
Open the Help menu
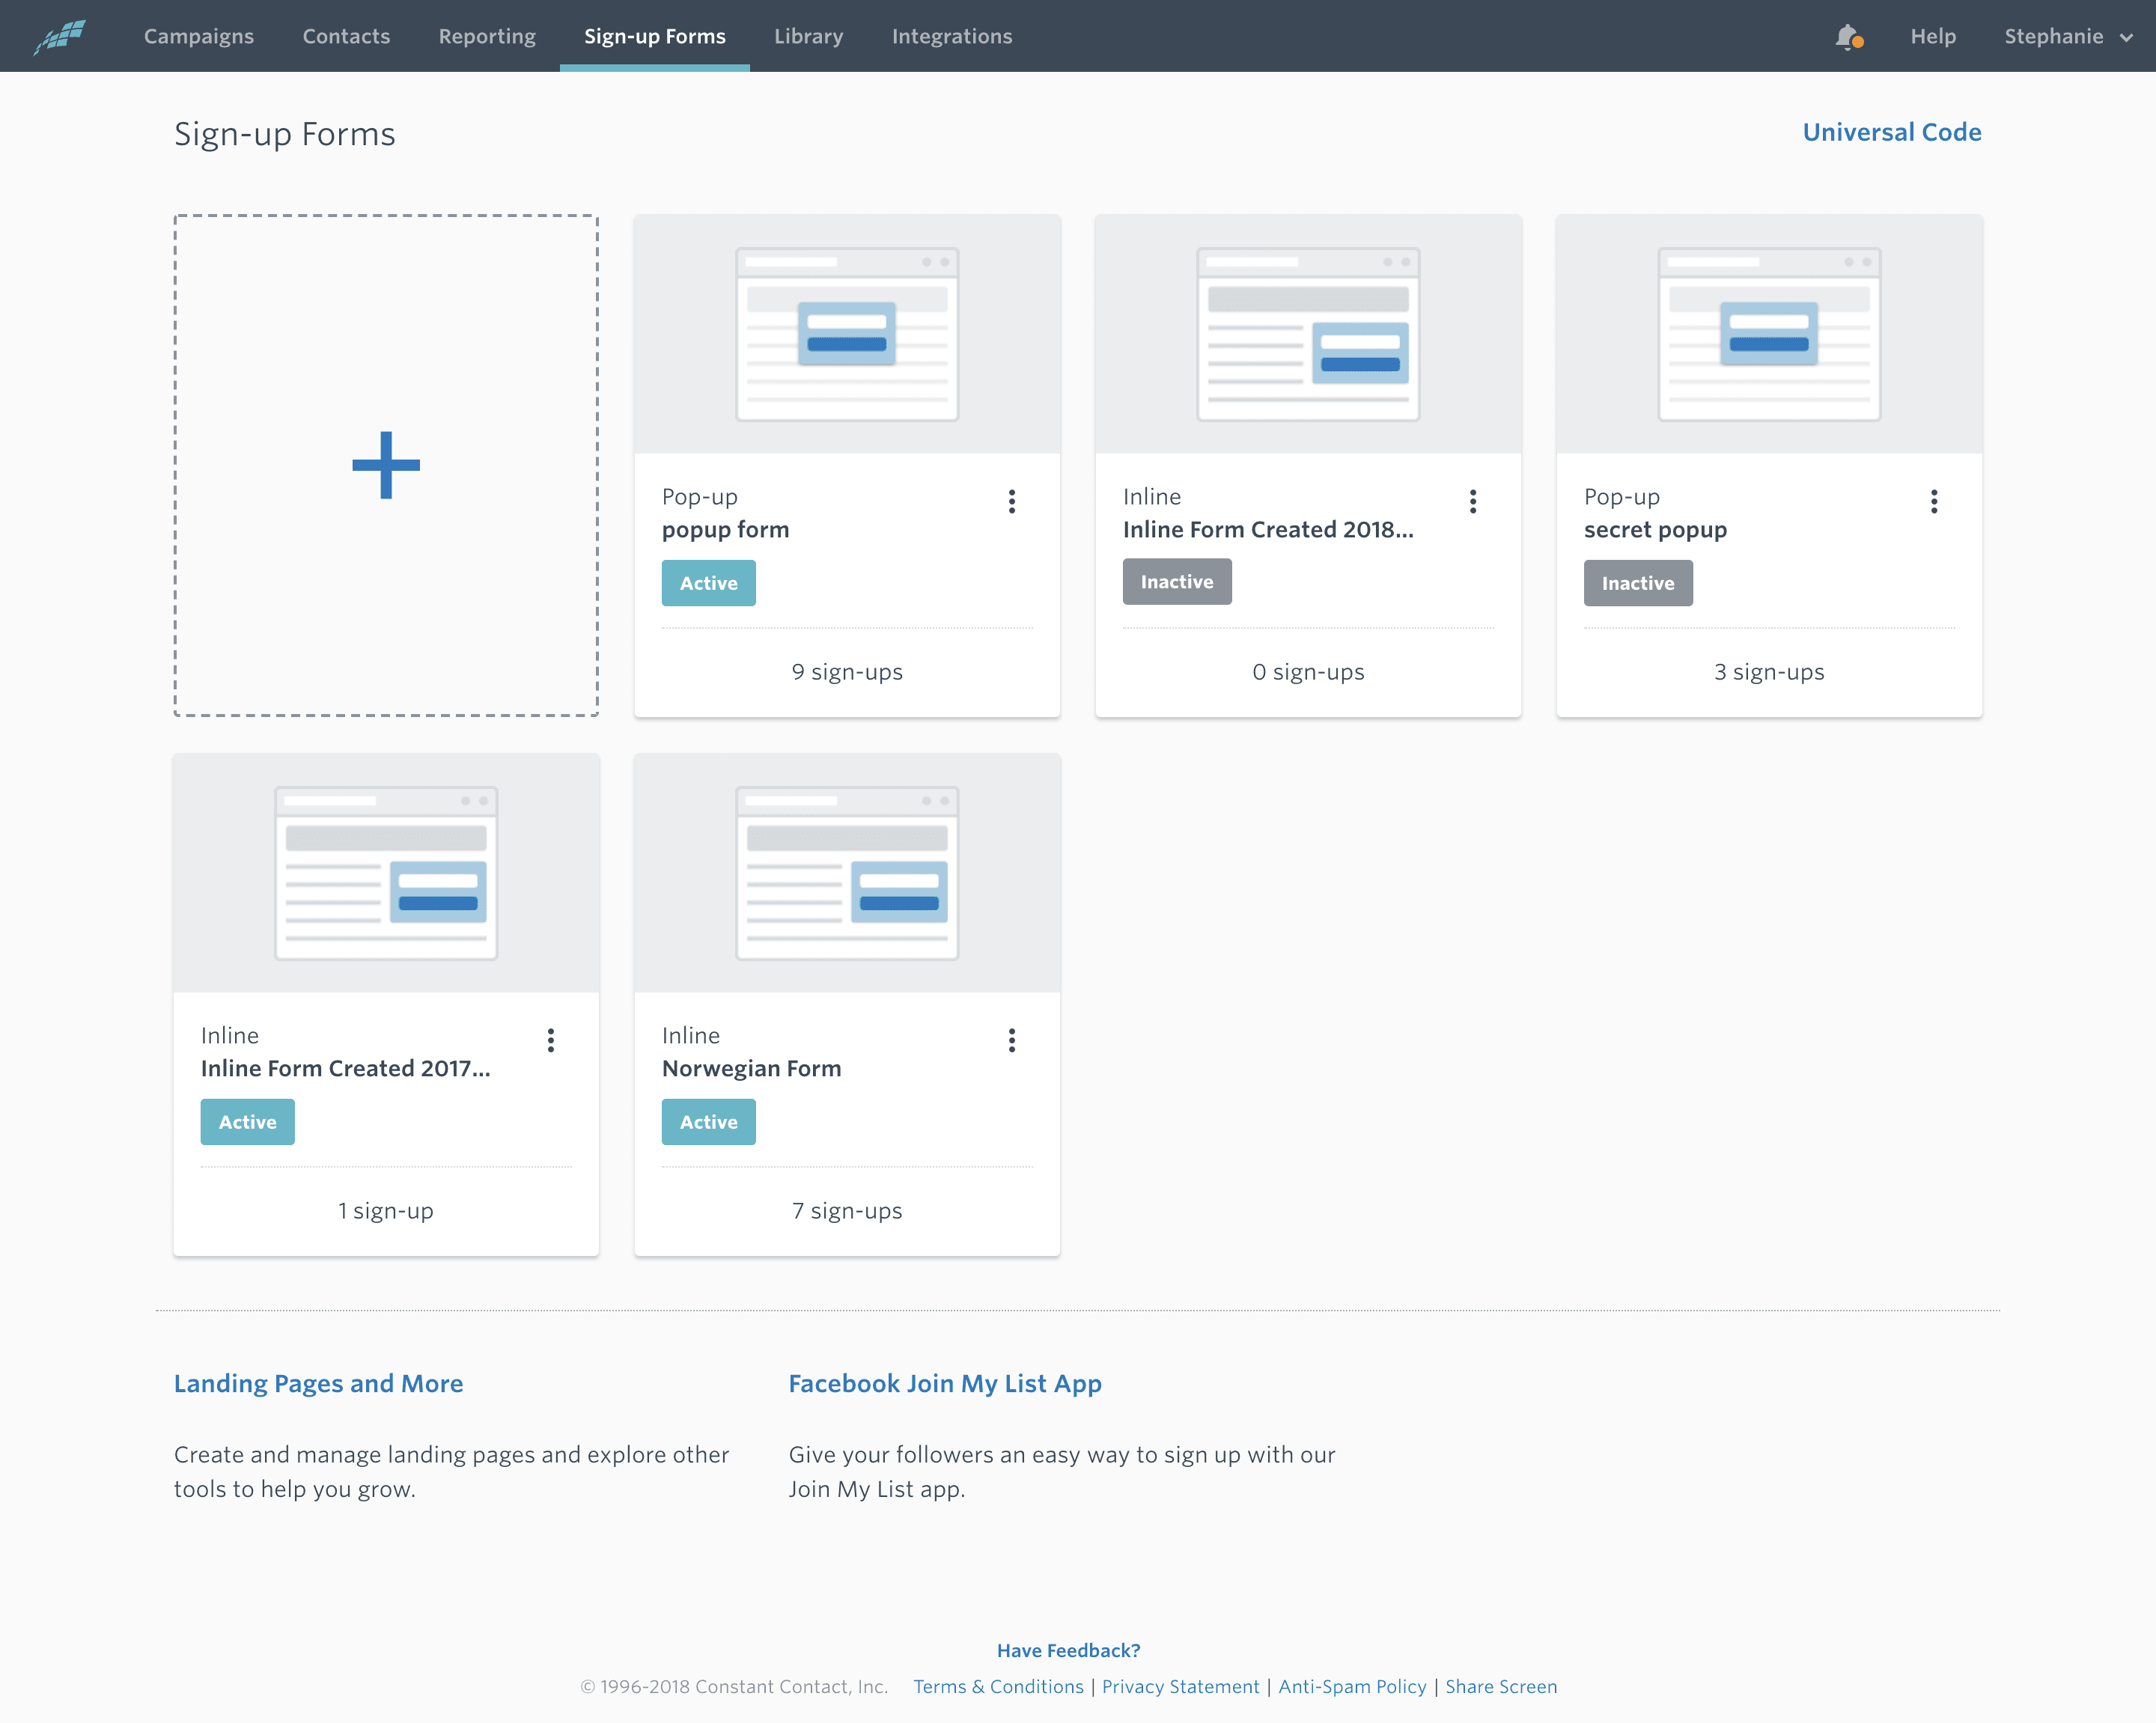click(x=1932, y=35)
